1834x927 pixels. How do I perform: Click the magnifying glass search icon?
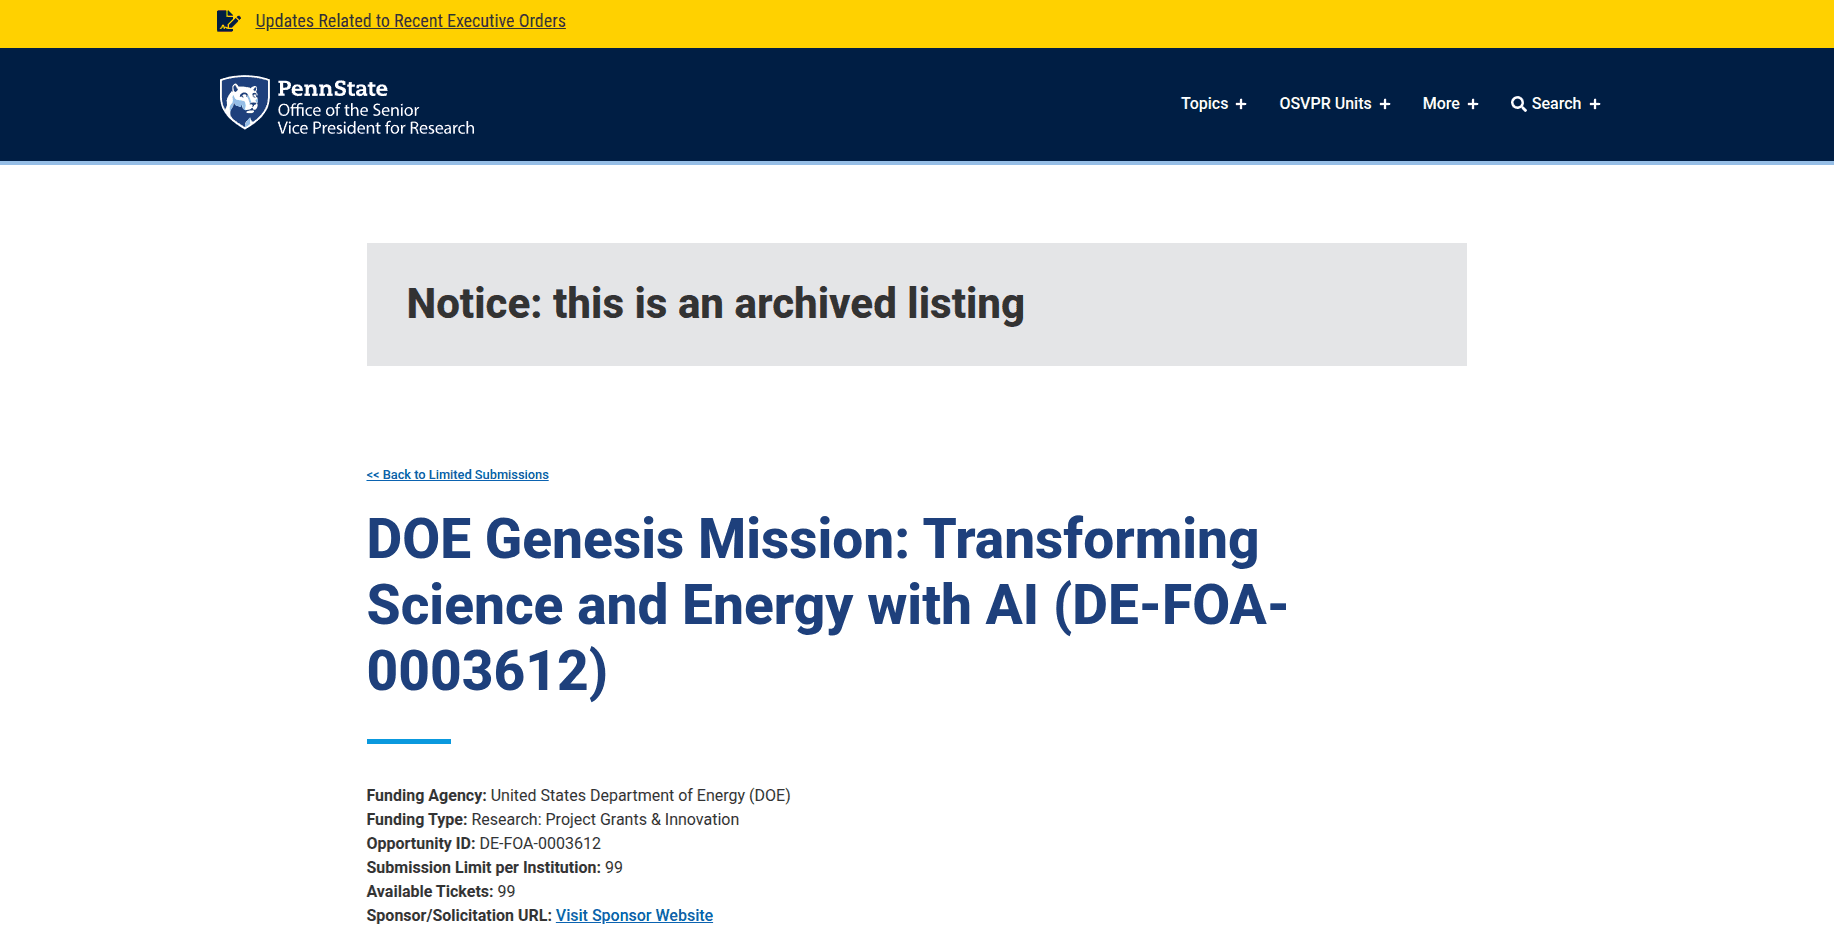[1518, 104]
